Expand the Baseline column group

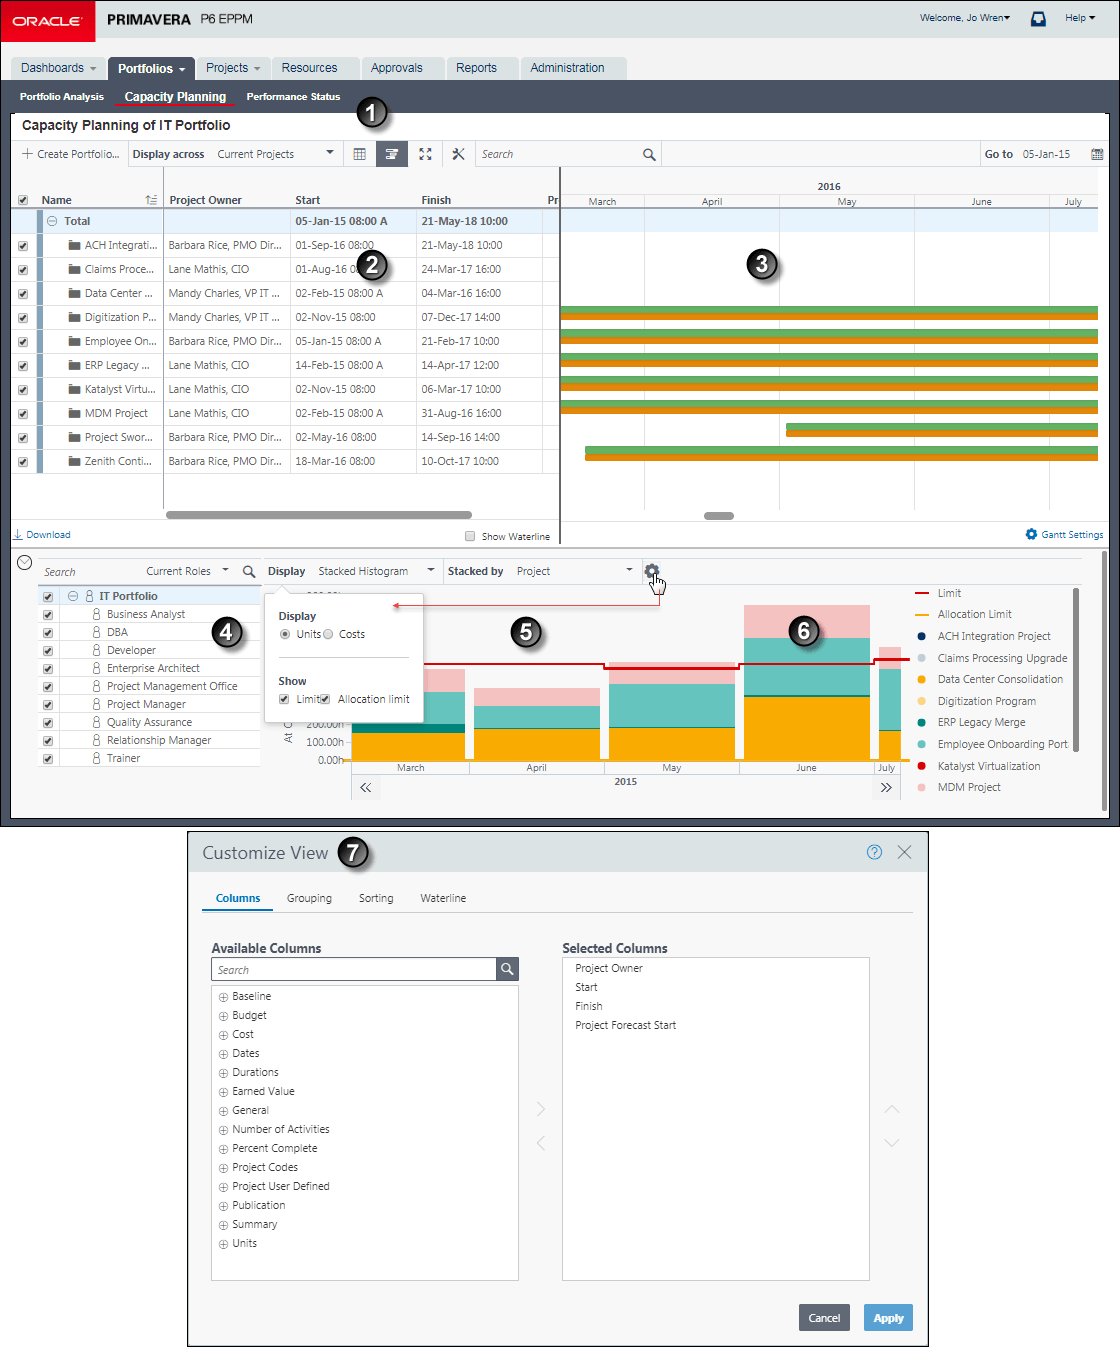(223, 997)
